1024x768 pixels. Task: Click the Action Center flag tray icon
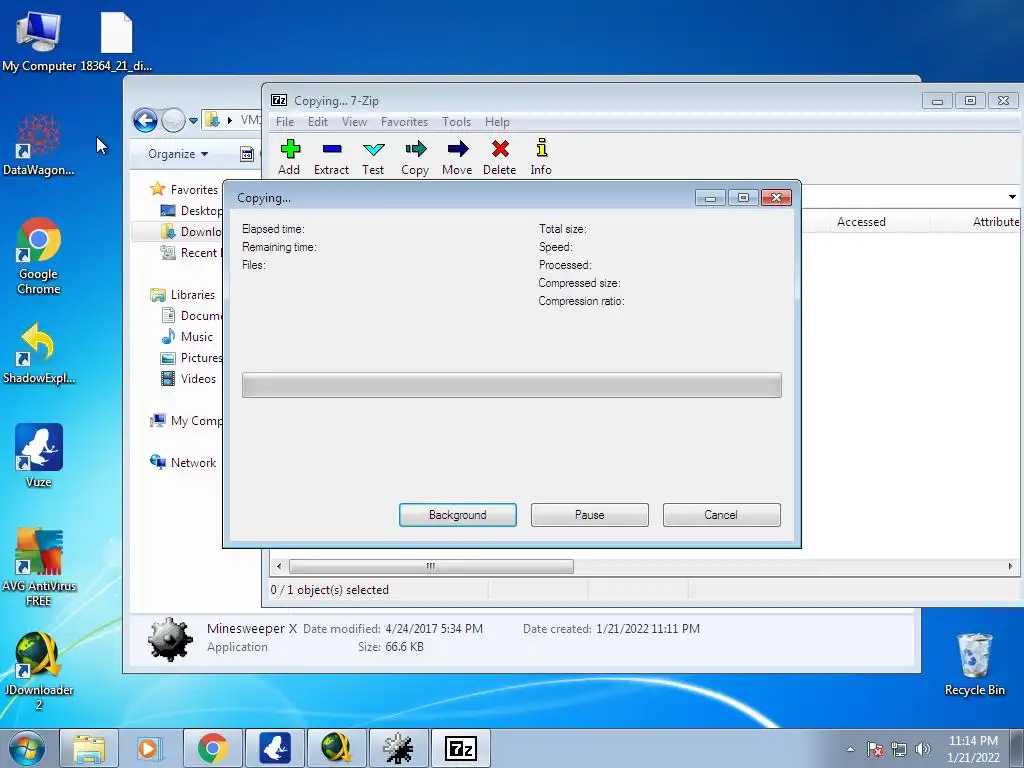coord(875,749)
